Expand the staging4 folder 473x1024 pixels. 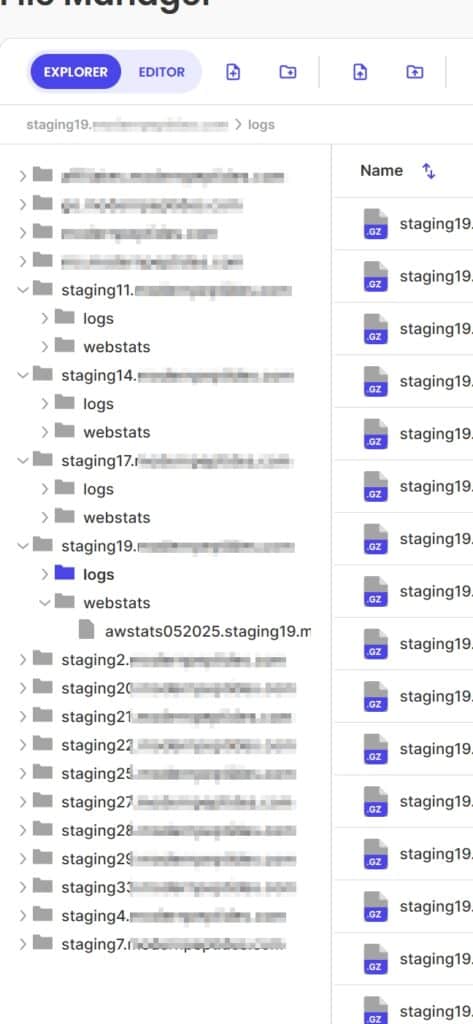tap(23, 916)
